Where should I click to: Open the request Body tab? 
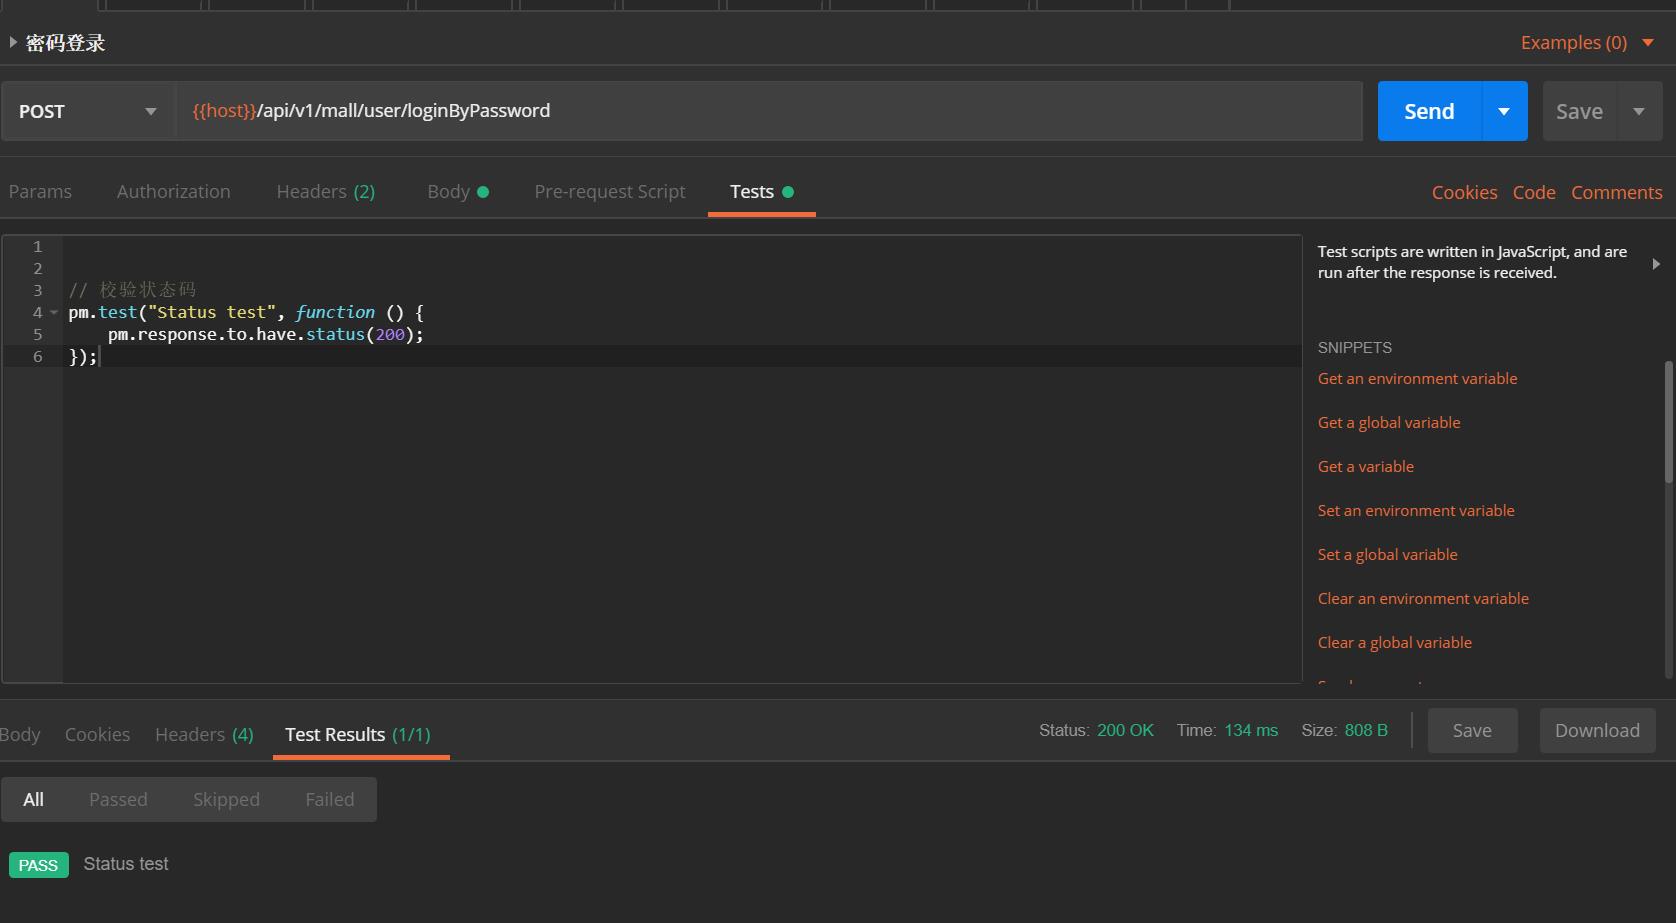point(458,191)
